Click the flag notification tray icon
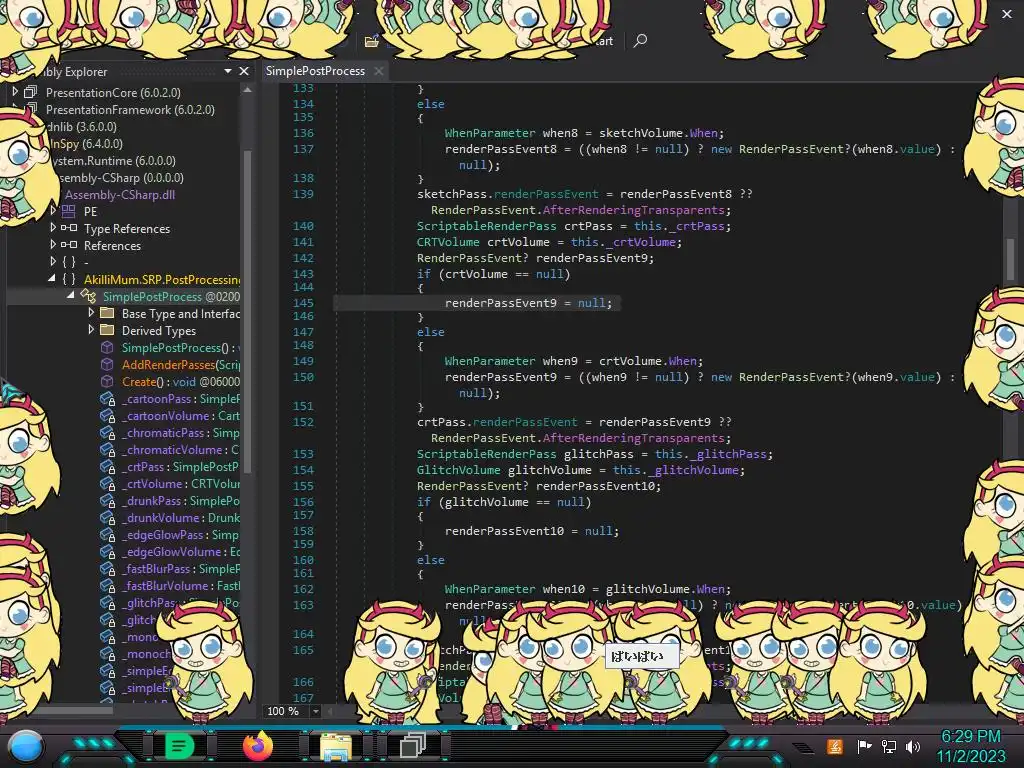 [x=865, y=746]
